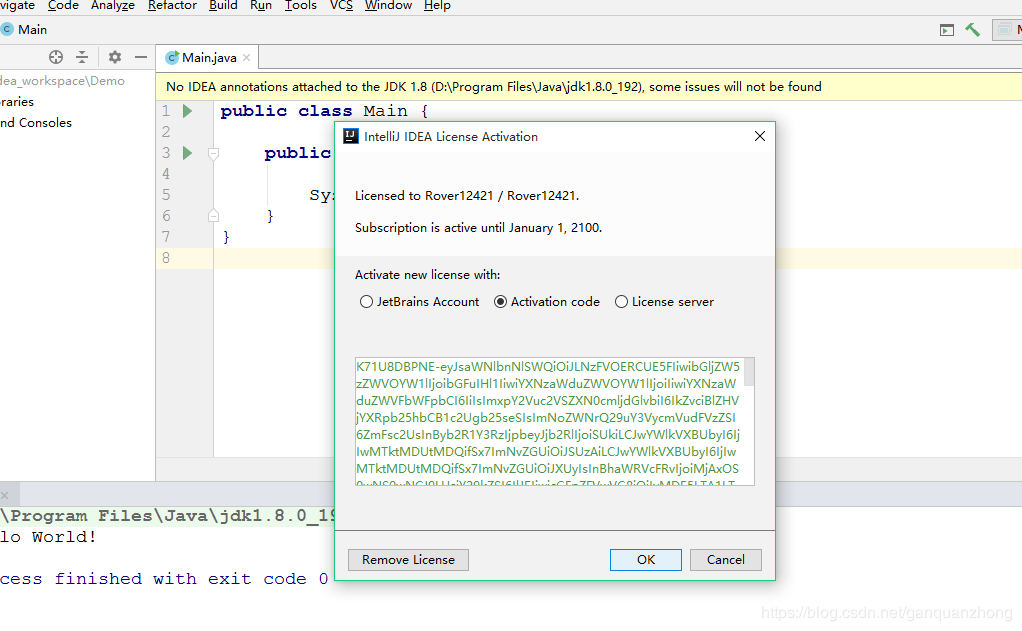The width and height of the screenshot is (1022, 631).
Task: Open the Analyze menu
Action: click(113, 6)
